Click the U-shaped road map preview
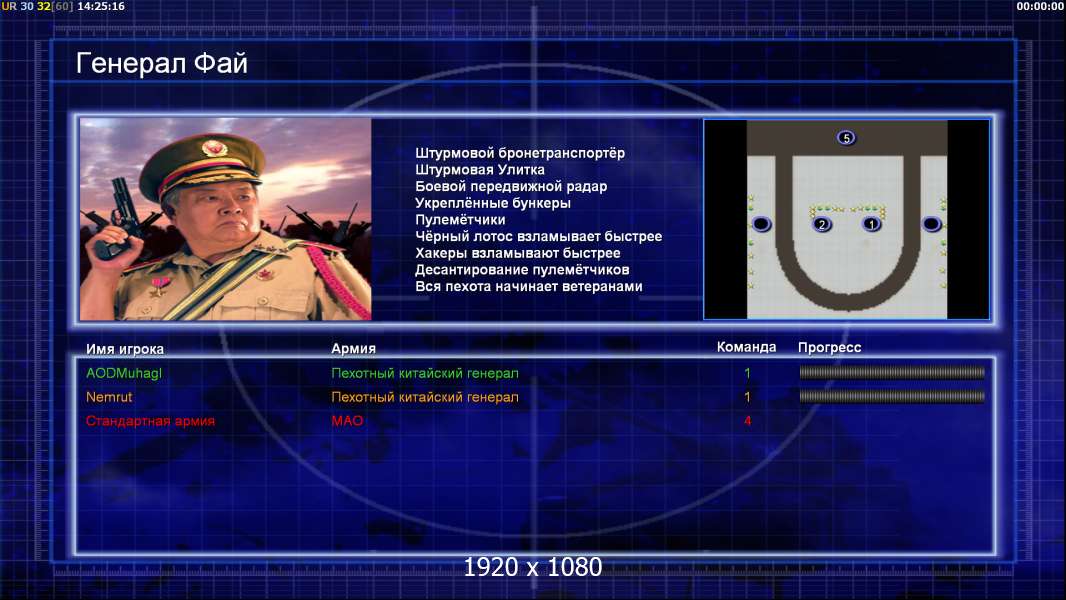Image resolution: width=1066 pixels, height=600 pixels. [846, 219]
